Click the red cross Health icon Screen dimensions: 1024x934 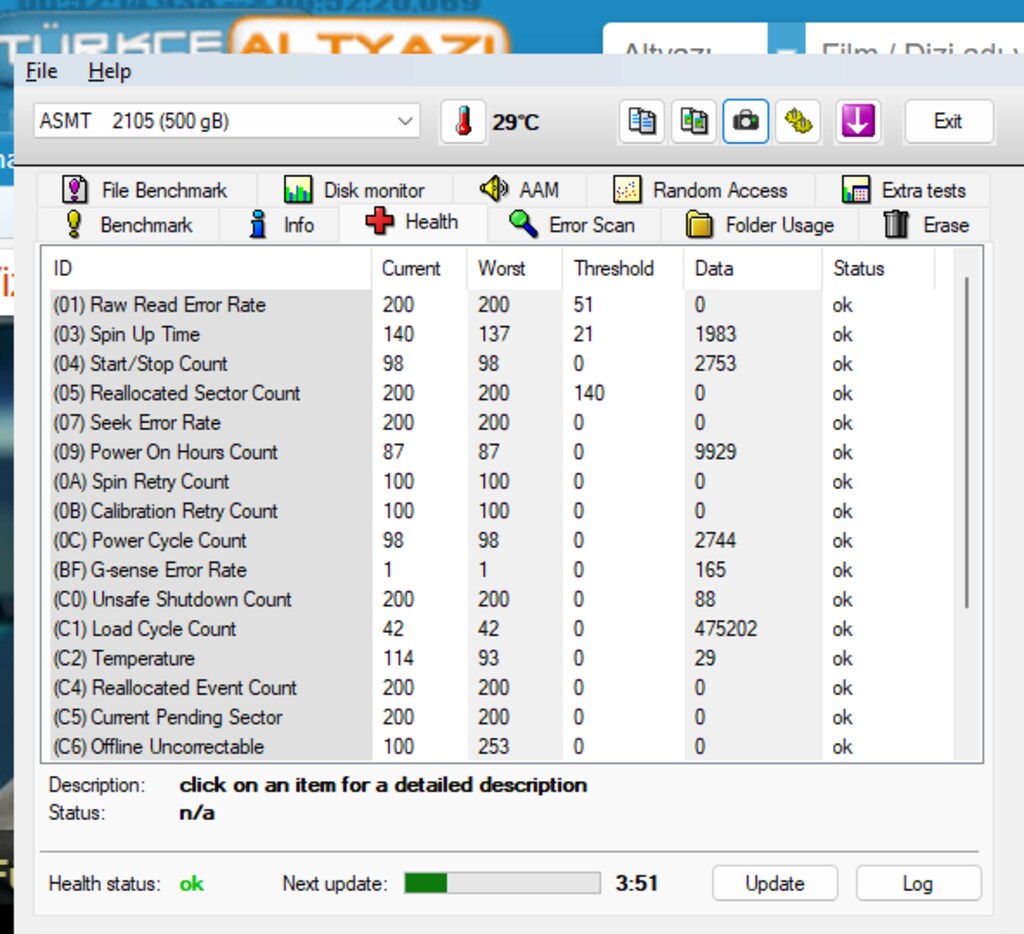coord(379,221)
